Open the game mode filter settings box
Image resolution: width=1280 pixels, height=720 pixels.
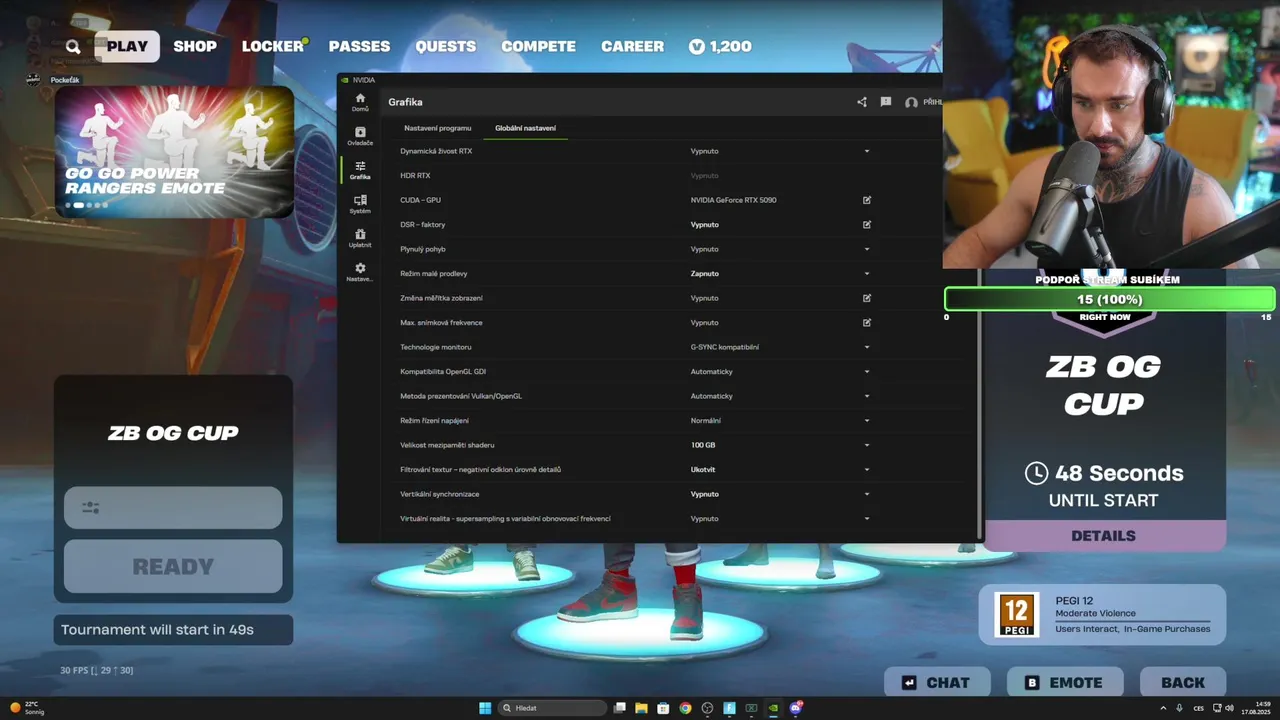pyautogui.click(x=173, y=508)
